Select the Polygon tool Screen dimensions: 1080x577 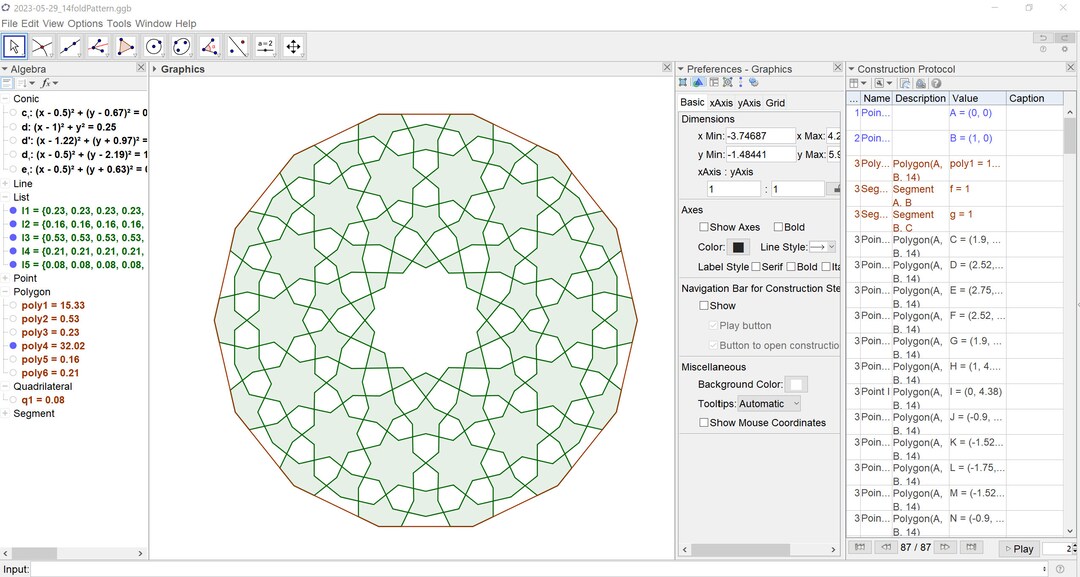124,46
